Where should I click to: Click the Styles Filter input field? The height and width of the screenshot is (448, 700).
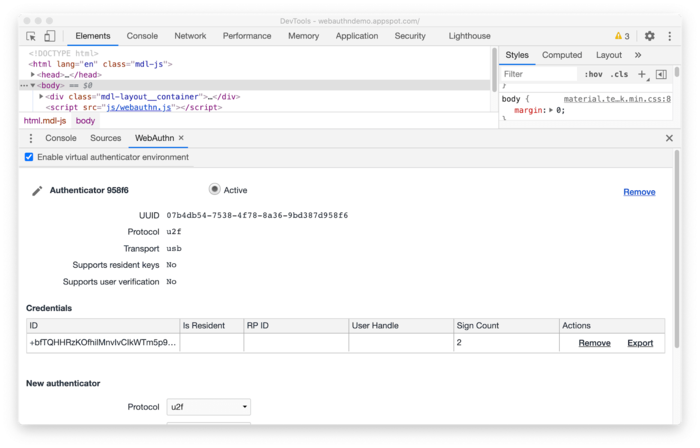point(538,74)
